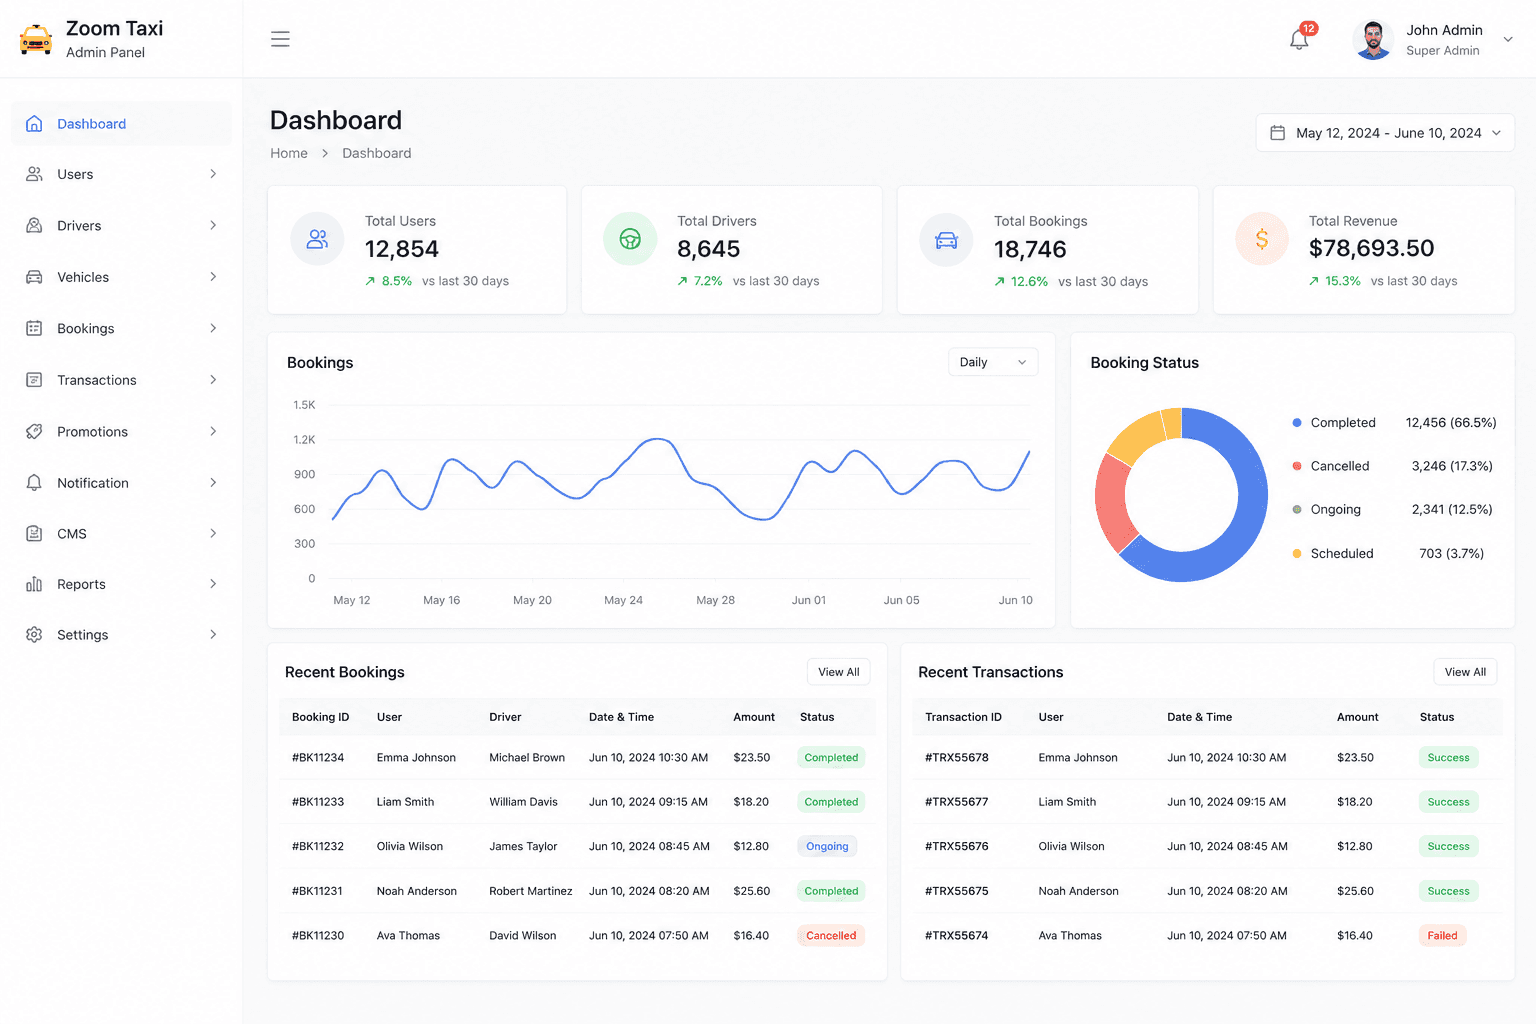Click the Drivers icon in sidebar
The height and width of the screenshot is (1024, 1536).
click(x=34, y=226)
